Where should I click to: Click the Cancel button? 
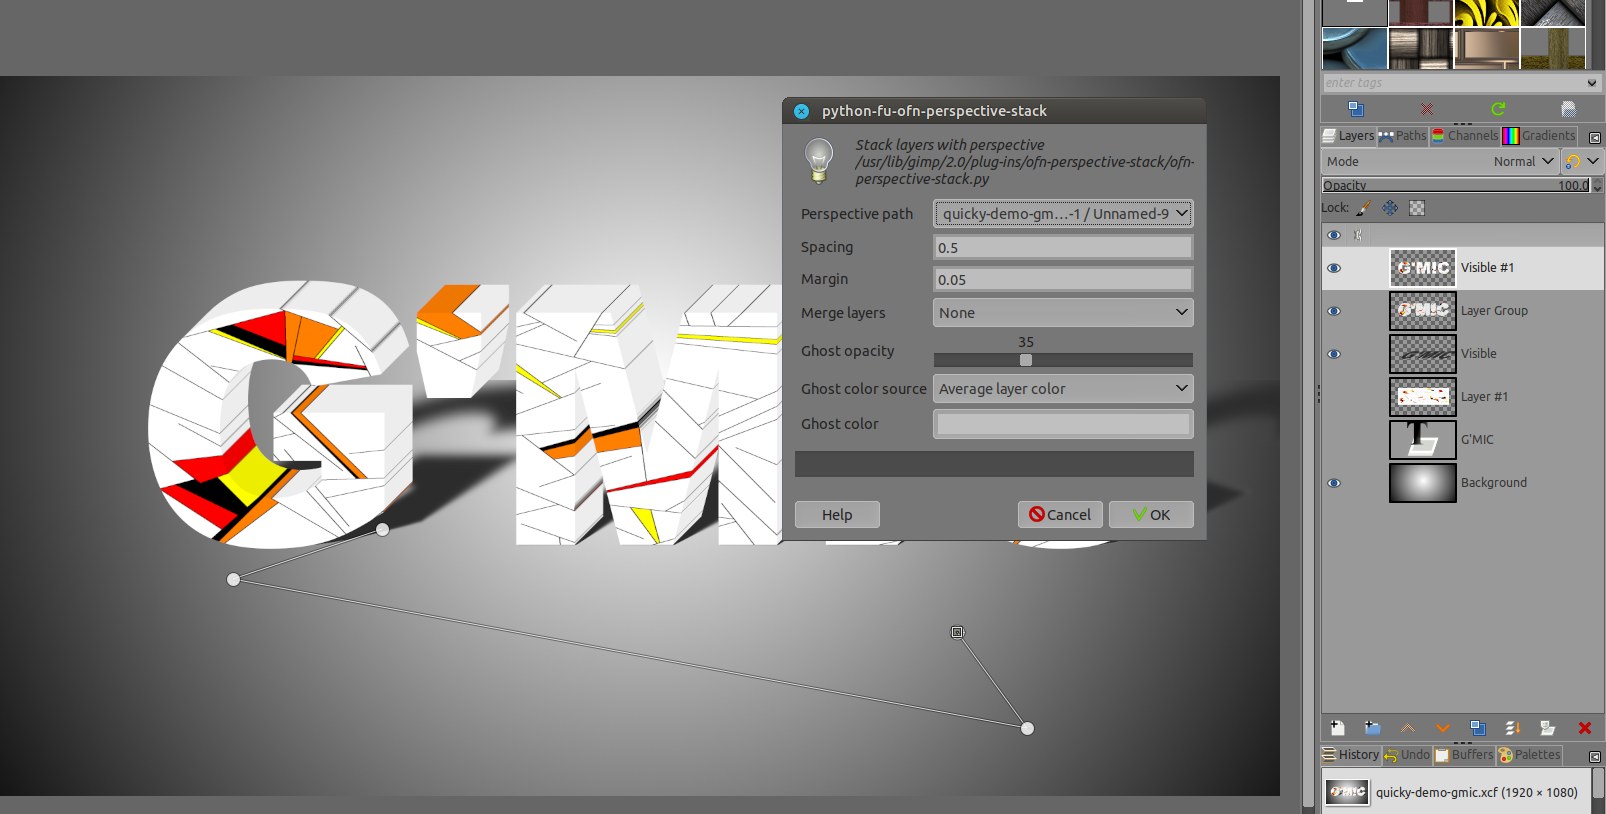pos(1060,515)
